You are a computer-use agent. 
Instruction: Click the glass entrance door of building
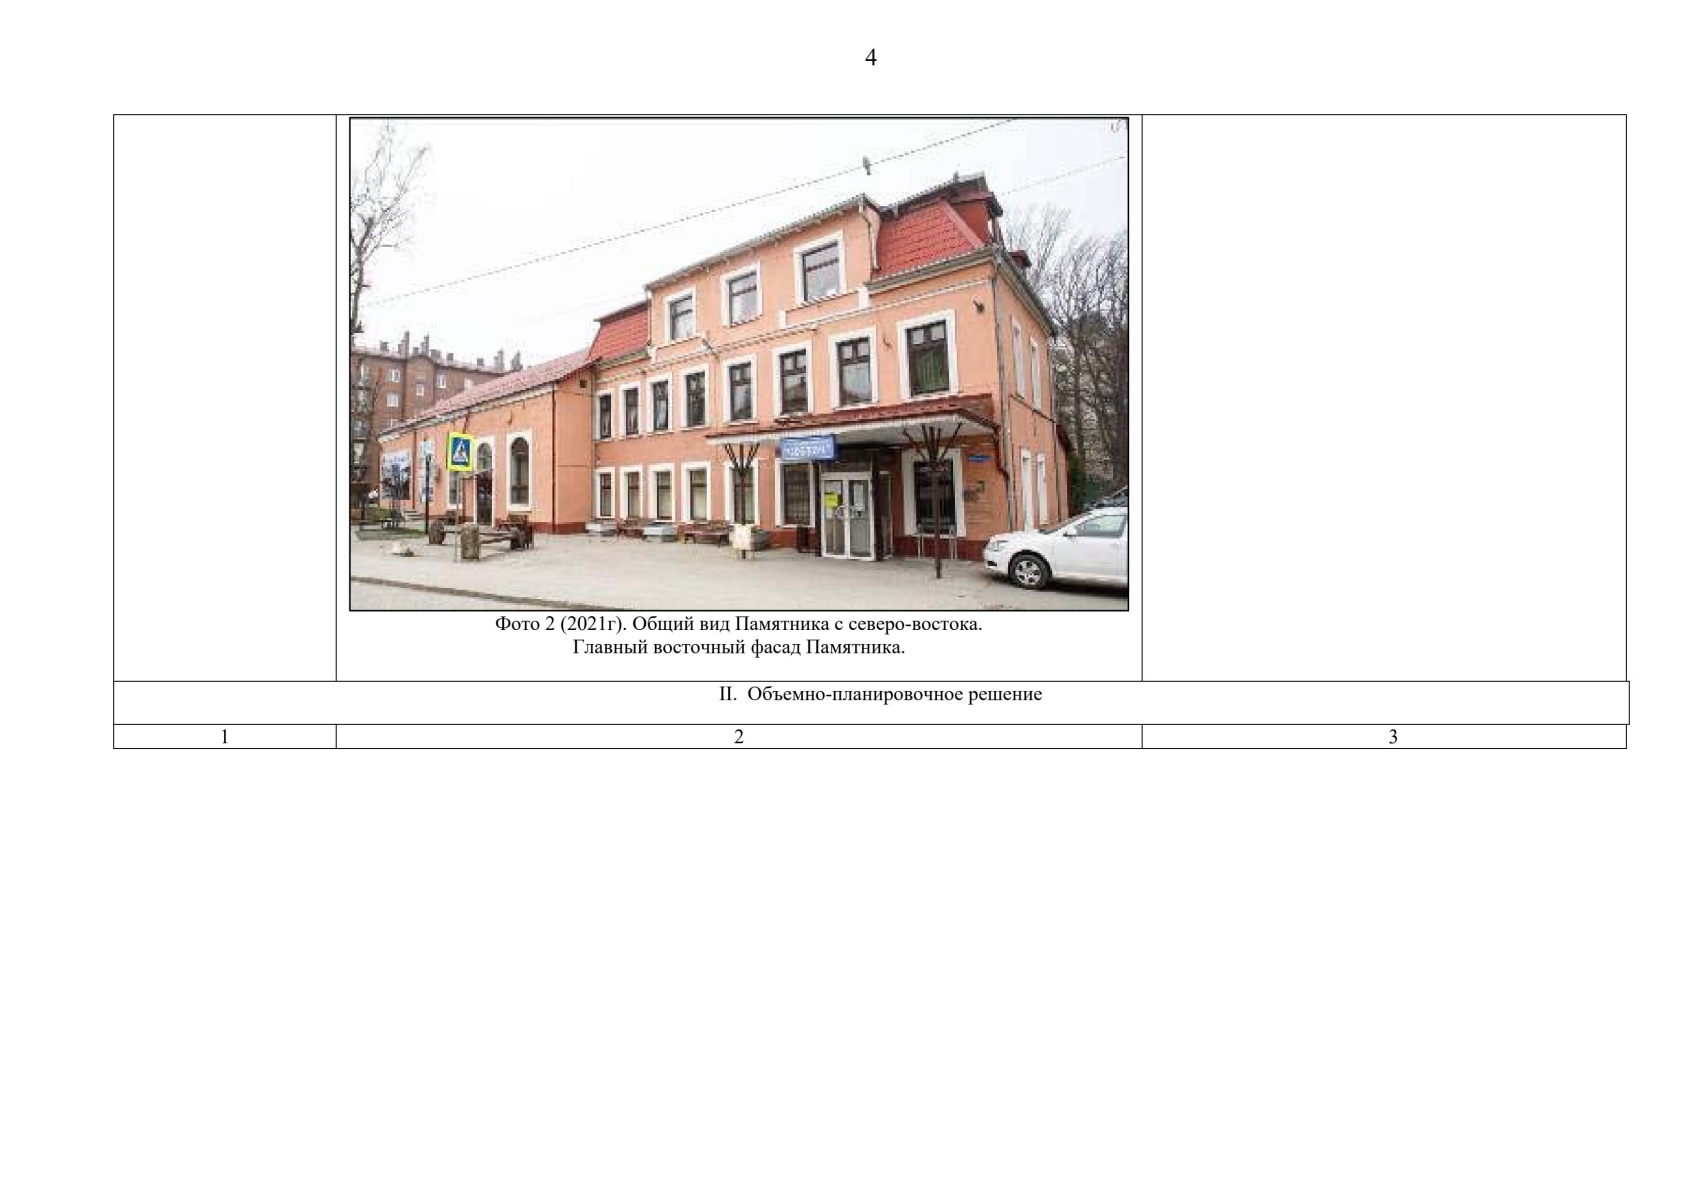click(x=845, y=516)
